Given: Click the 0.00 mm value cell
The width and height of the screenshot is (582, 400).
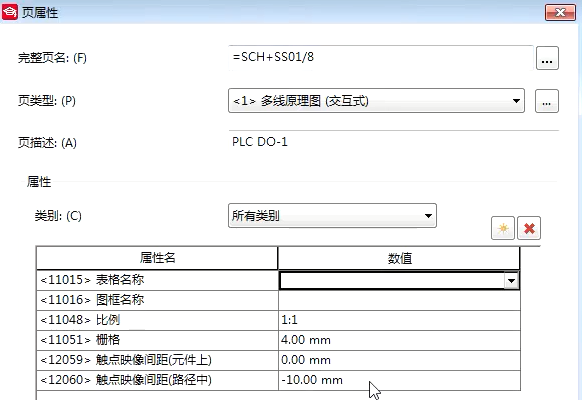Looking at the screenshot, I should (399, 360).
